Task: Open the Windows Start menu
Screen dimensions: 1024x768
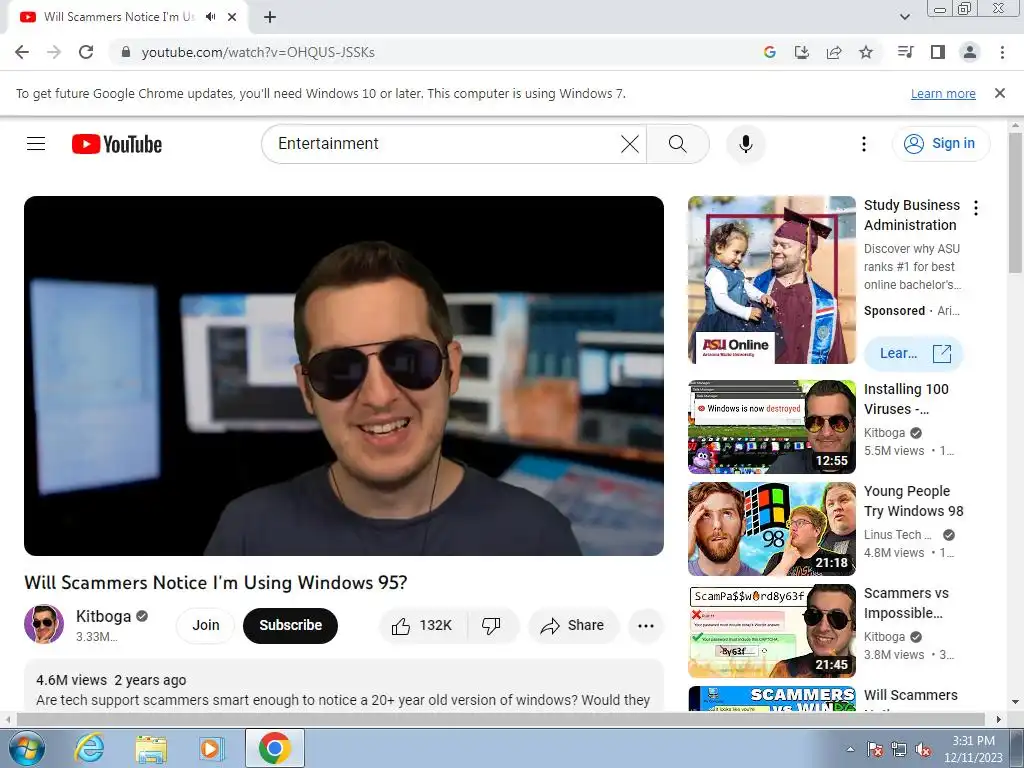Action: 26,748
